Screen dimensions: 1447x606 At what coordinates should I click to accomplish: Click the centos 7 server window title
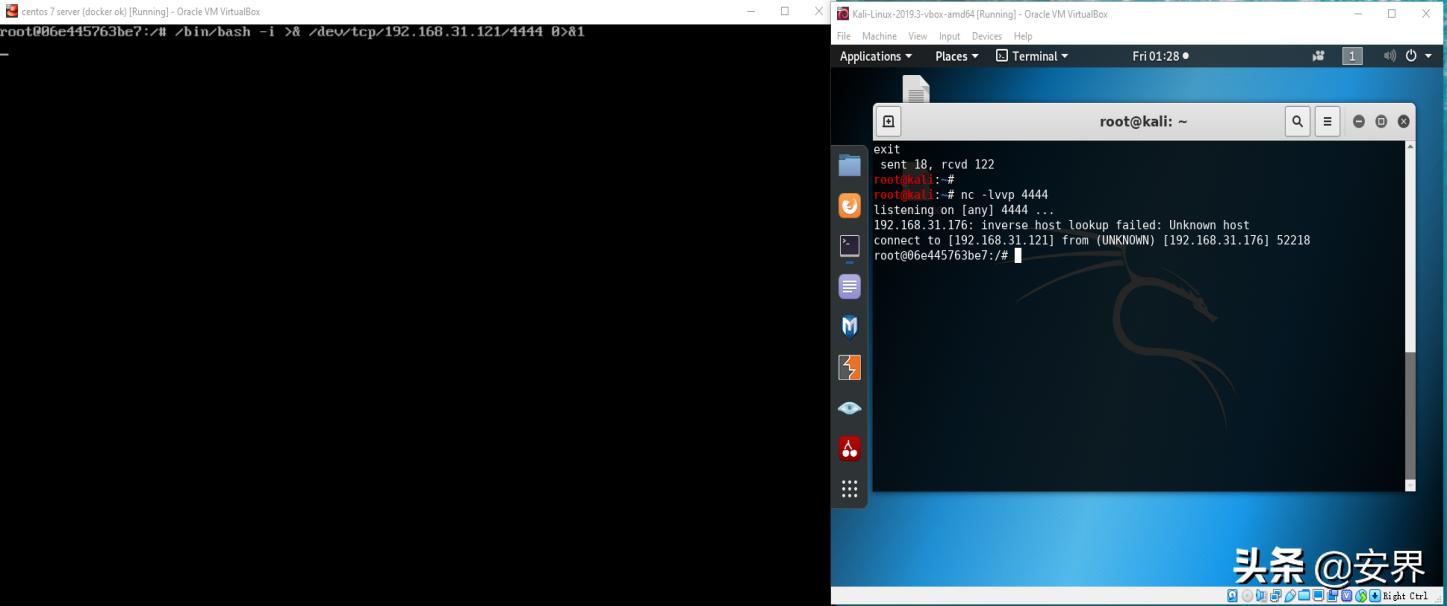pyautogui.click(x=140, y=12)
